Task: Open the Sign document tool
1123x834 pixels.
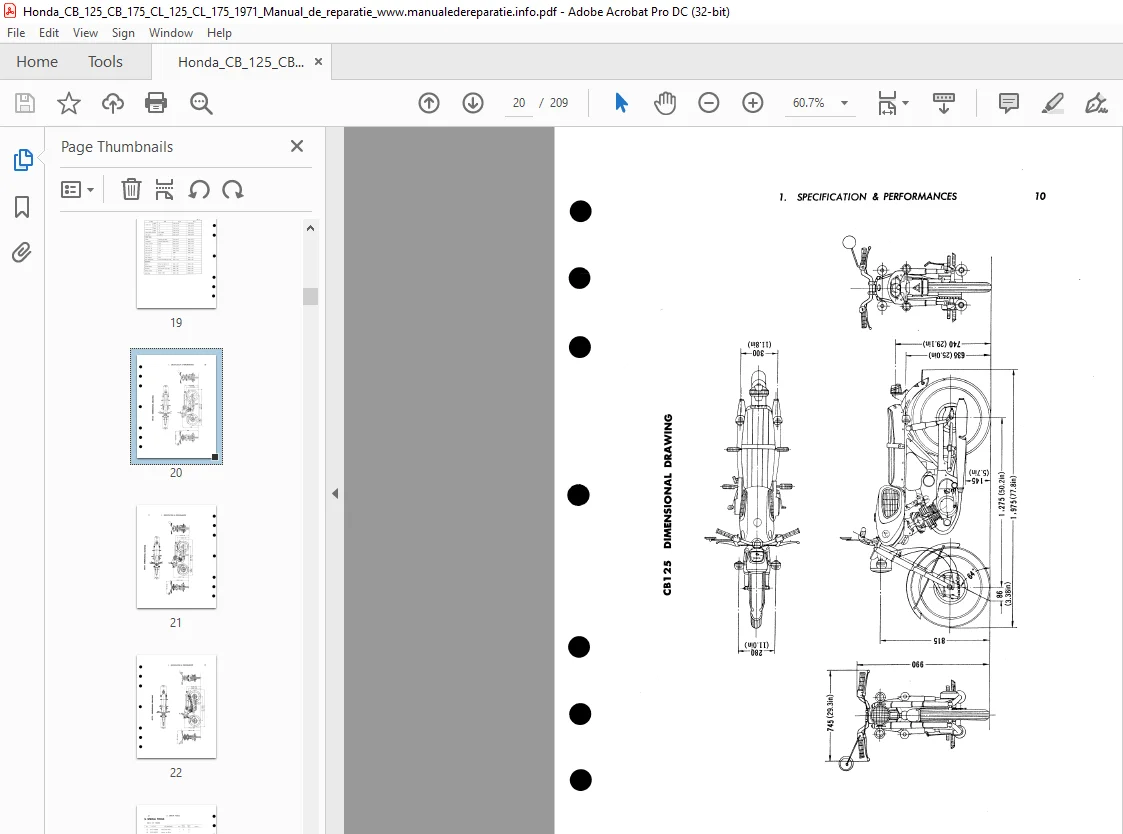Action: pyautogui.click(x=1097, y=103)
